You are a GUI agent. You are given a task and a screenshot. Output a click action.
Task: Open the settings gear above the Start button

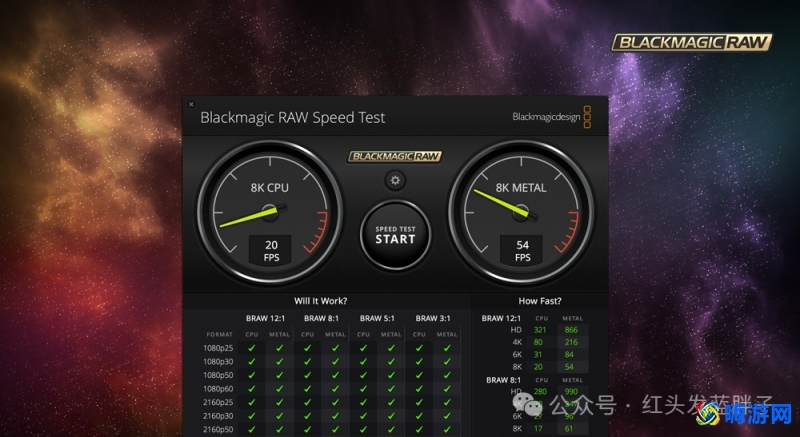click(395, 180)
